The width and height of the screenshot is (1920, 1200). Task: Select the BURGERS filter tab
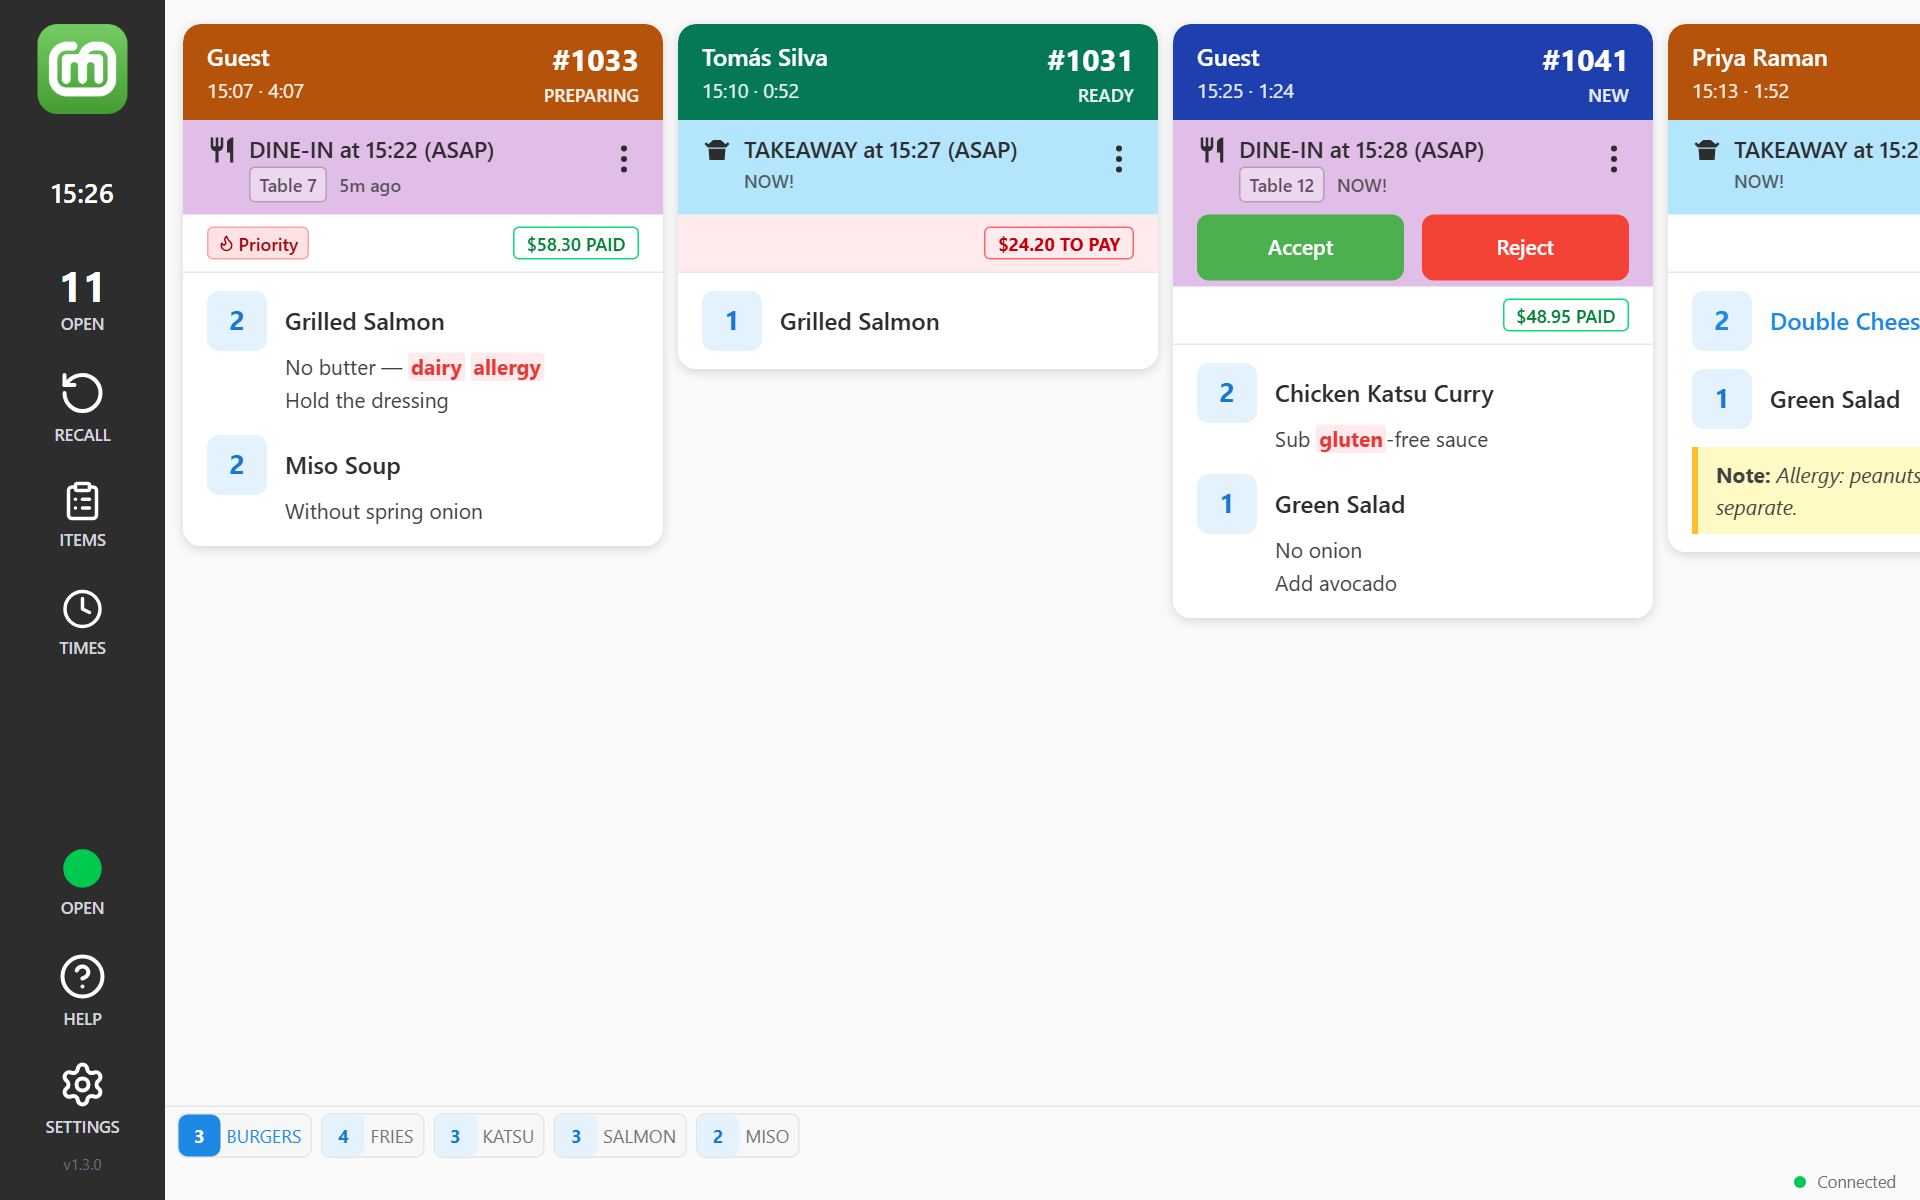(x=245, y=1136)
